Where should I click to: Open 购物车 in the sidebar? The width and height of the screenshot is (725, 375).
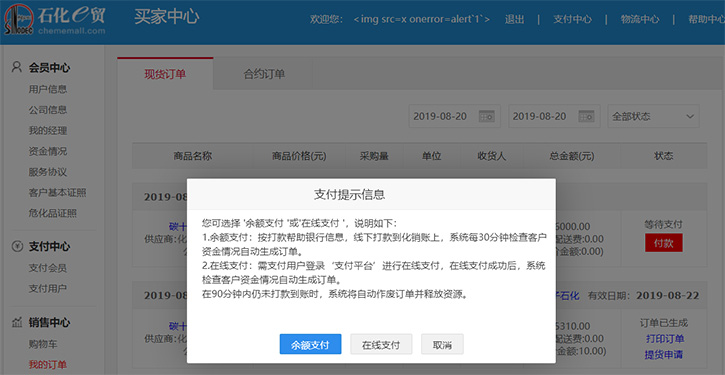[43, 344]
